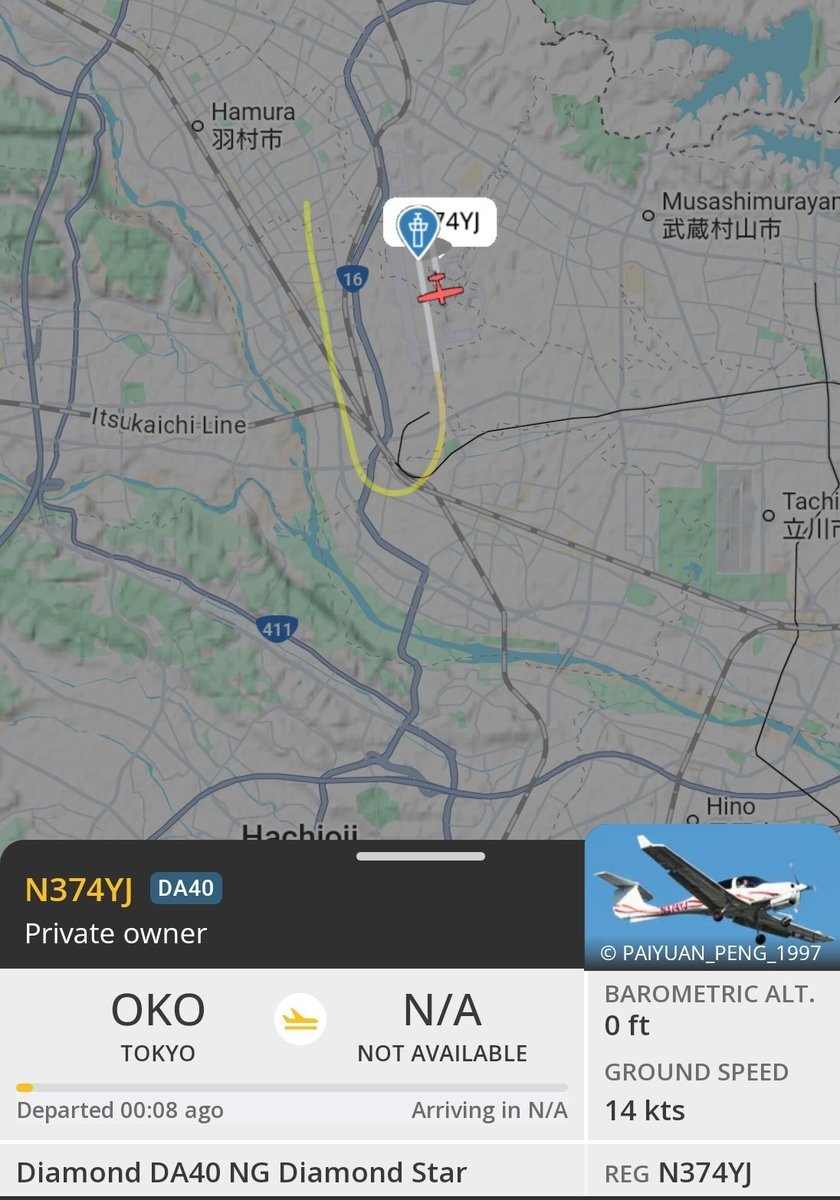The width and height of the screenshot is (840, 1200).
Task: Open the Barometric Alt. data field
Action: [710, 1009]
